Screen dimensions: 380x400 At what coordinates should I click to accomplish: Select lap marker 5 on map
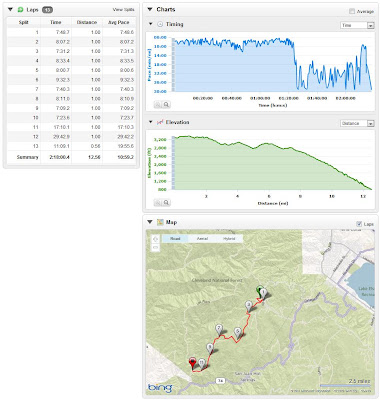(x=238, y=333)
